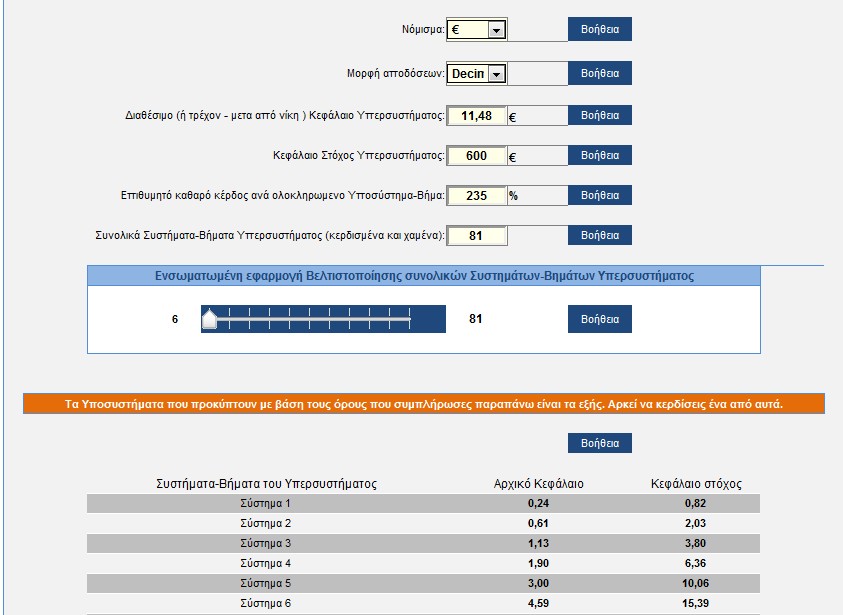
Task: Click the slider minimum value 6
Action: (x=175, y=319)
